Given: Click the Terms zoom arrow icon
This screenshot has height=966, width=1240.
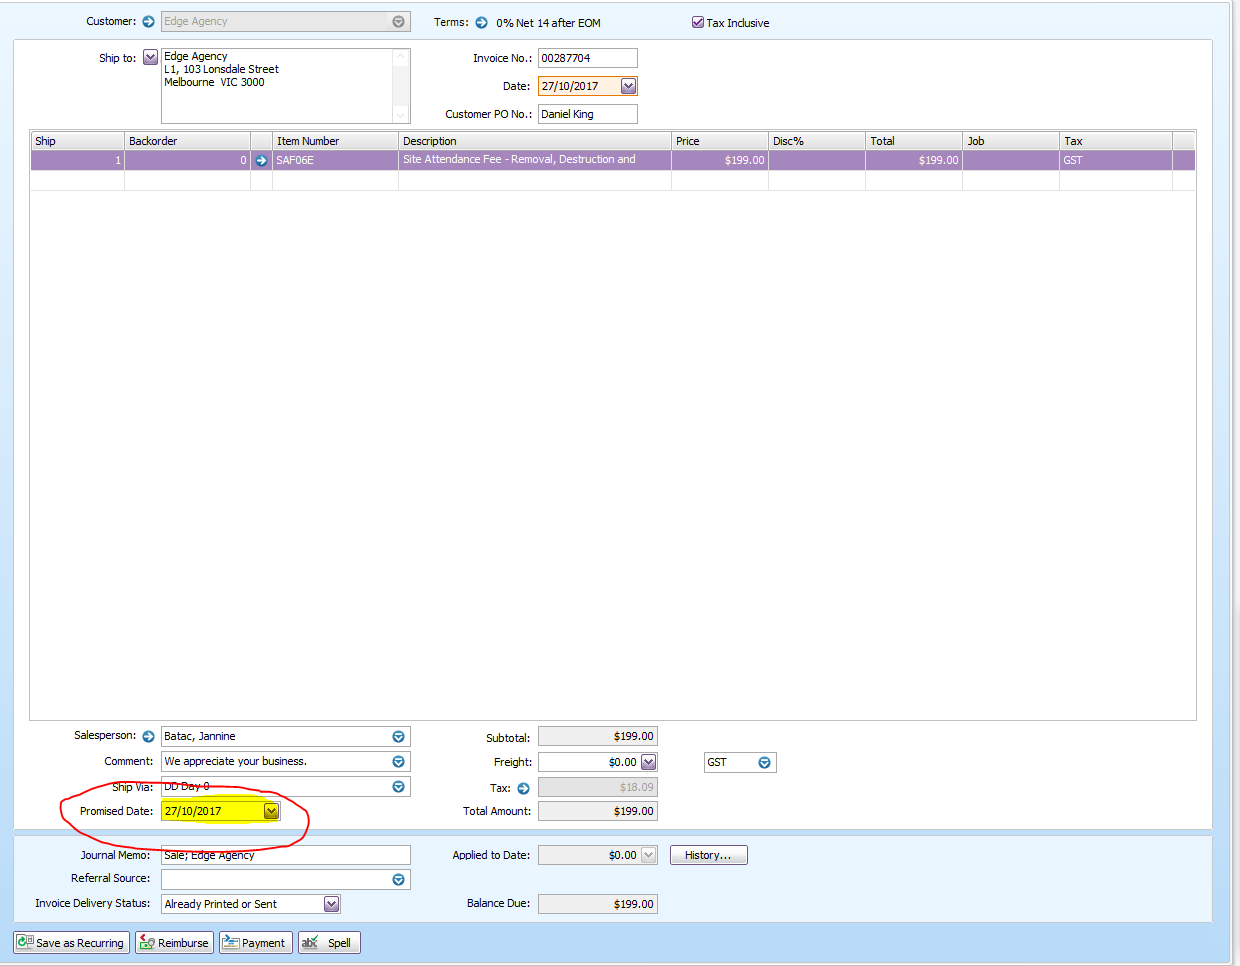Looking at the screenshot, I should point(481,22).
